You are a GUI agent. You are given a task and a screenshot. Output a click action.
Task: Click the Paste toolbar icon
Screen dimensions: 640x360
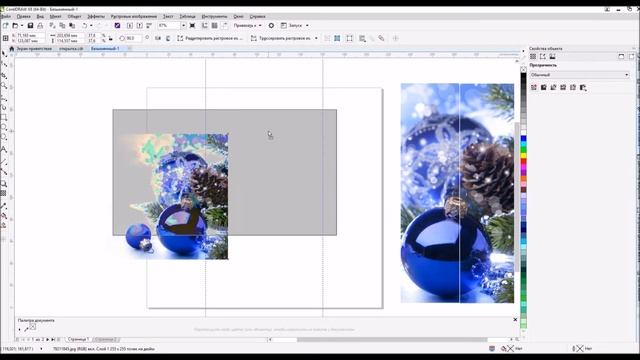tap(72, 25)
